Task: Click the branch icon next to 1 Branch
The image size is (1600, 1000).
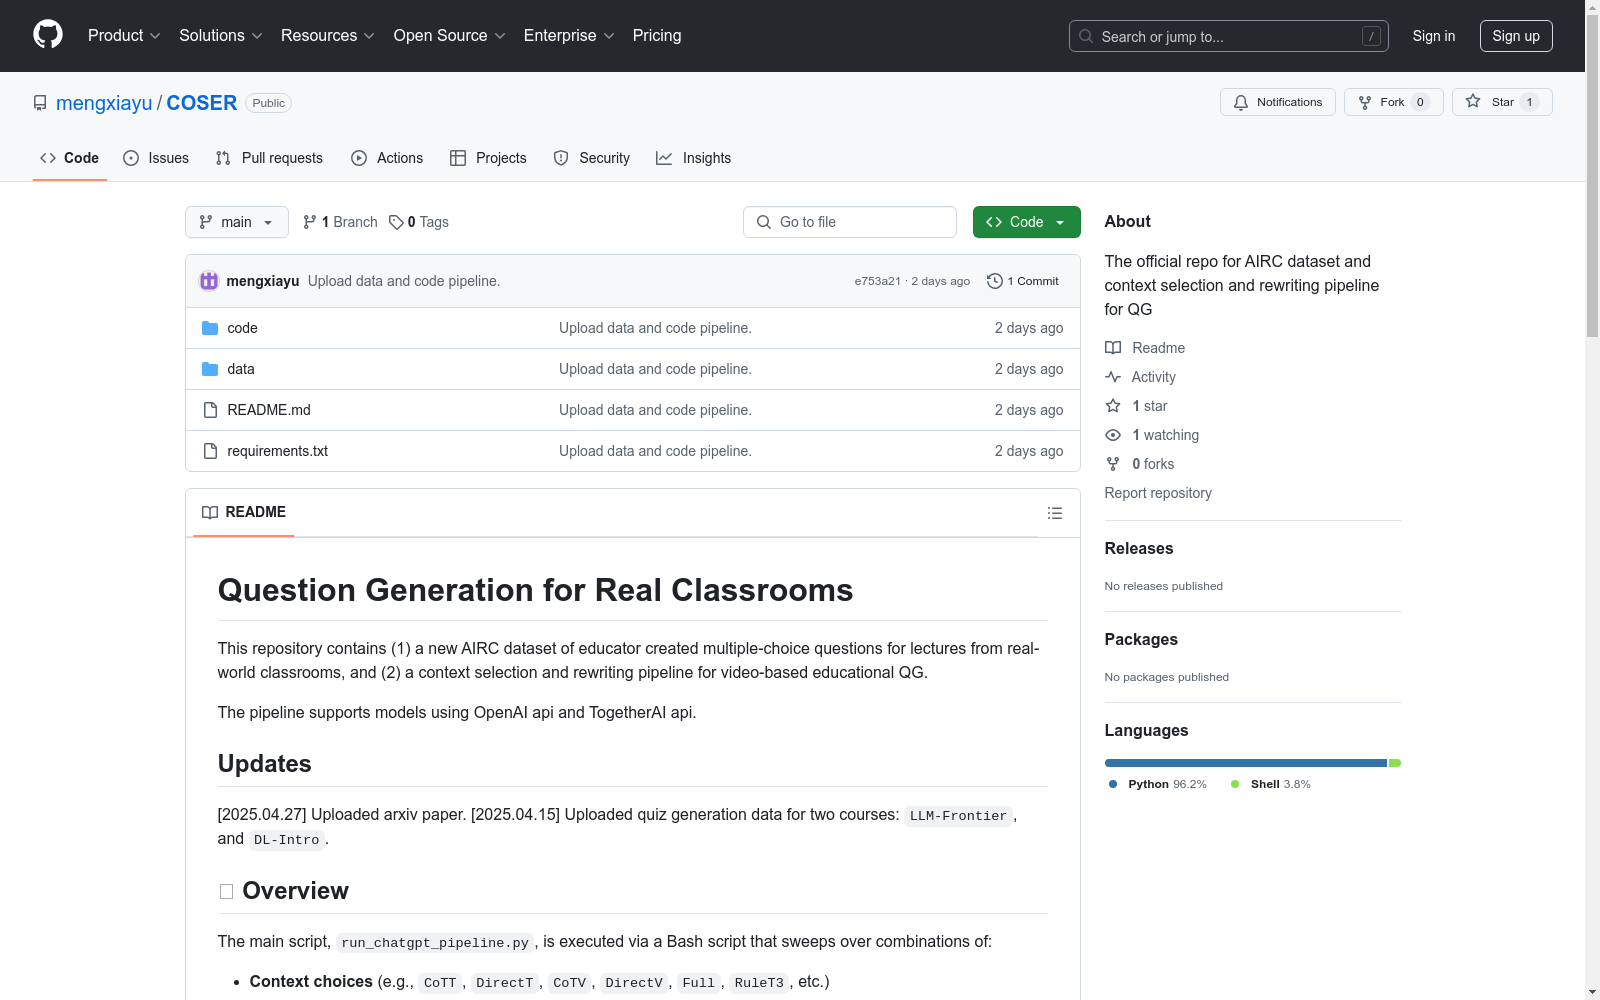Action: pos(310,222)
